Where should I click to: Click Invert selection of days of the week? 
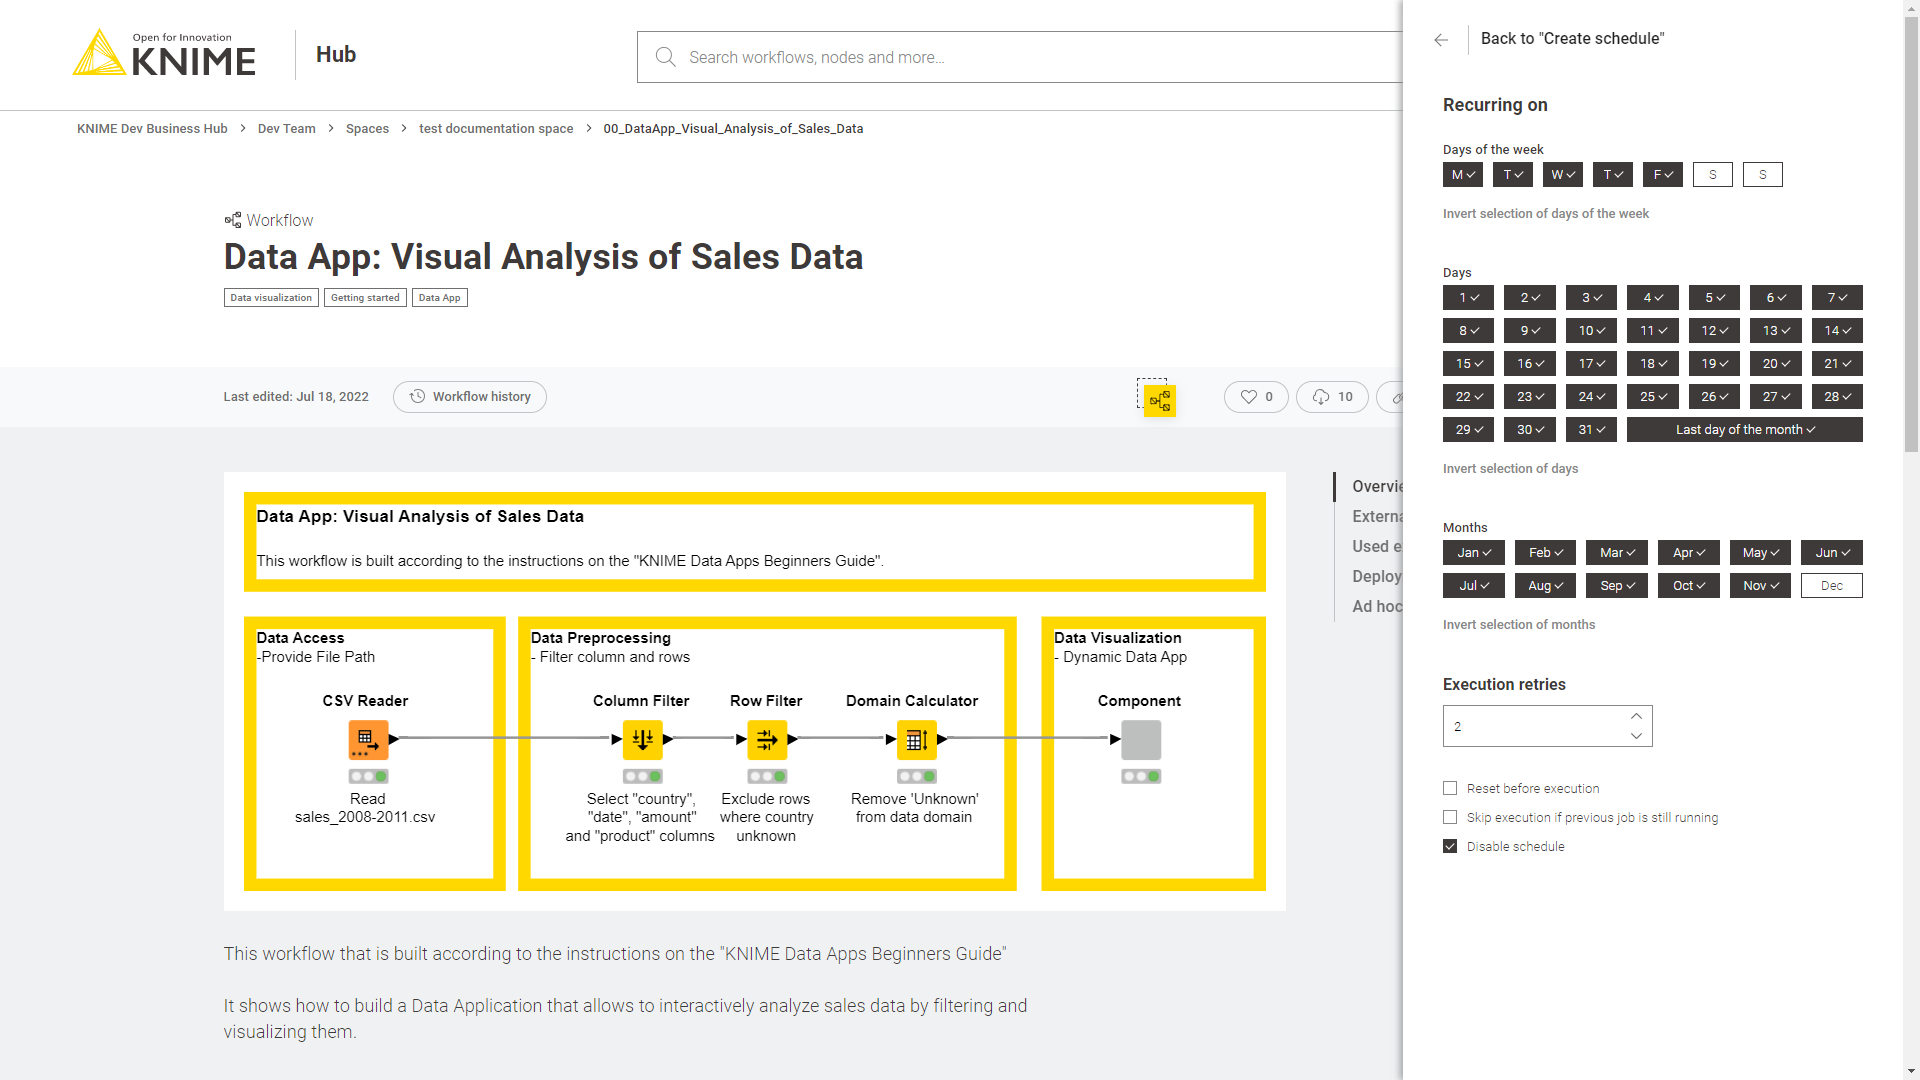pyautogui.click(x=1546, y=214)
